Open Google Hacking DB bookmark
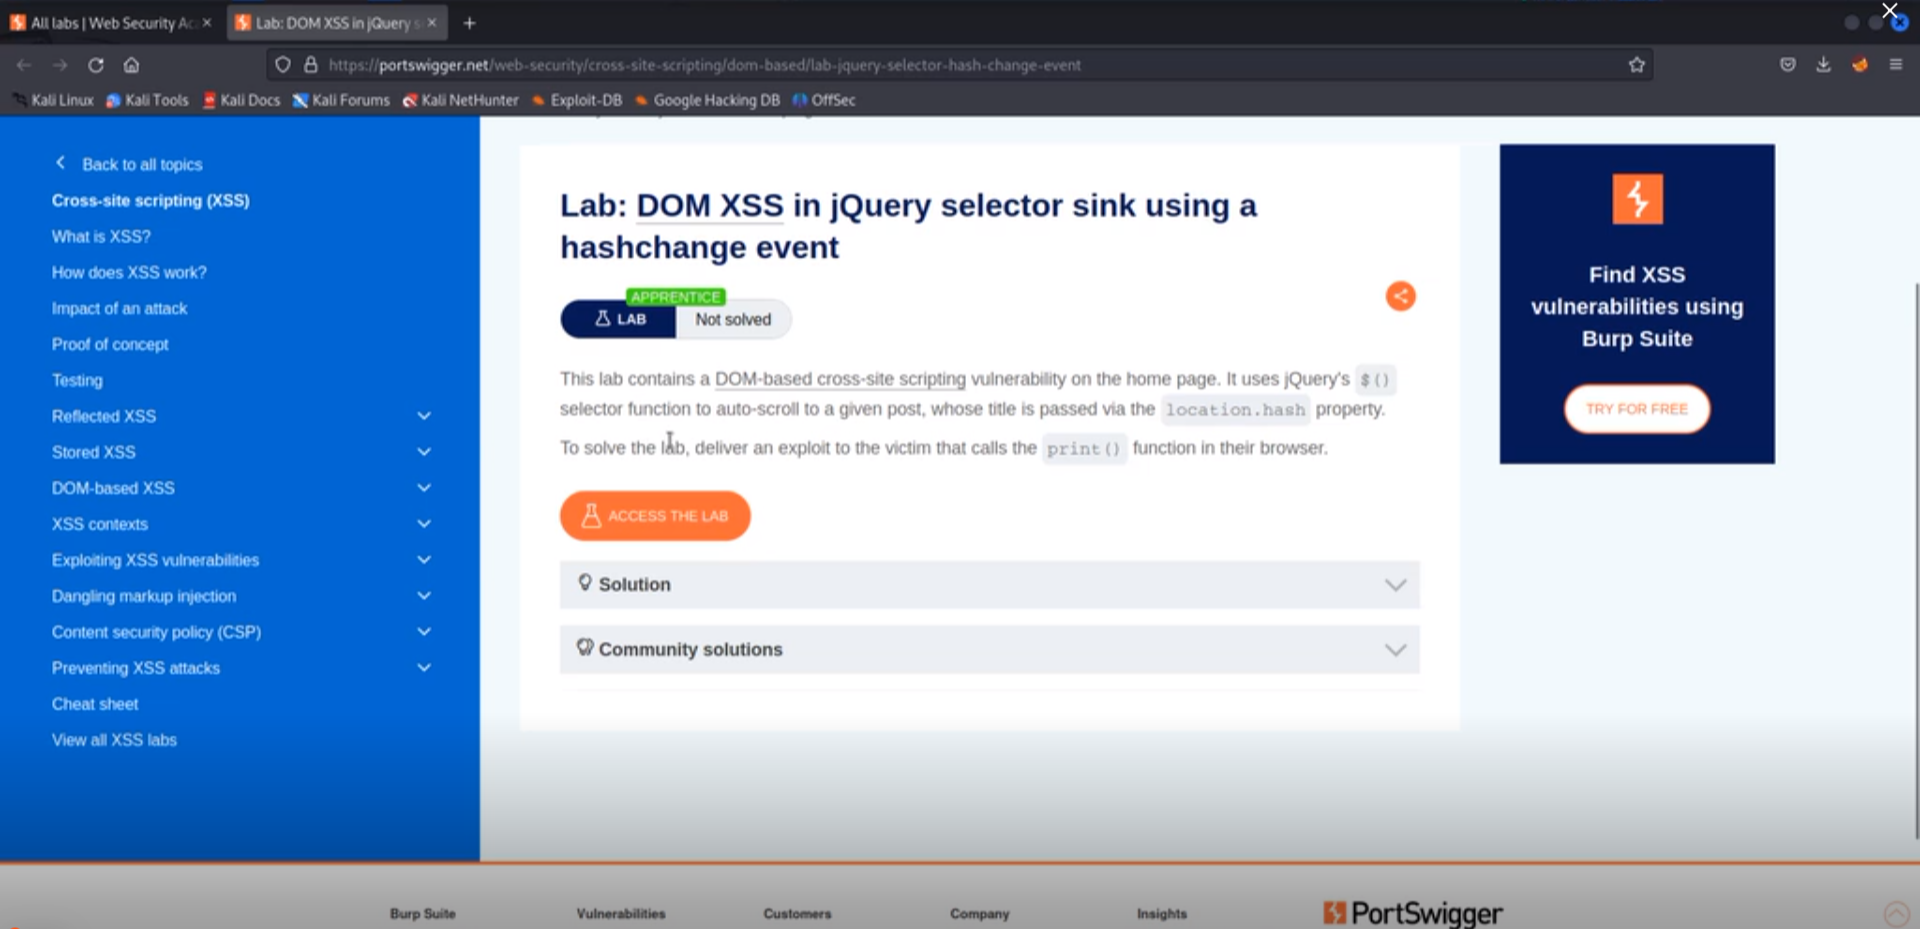This screenshot has height=929, width=1920. [707, 100]
